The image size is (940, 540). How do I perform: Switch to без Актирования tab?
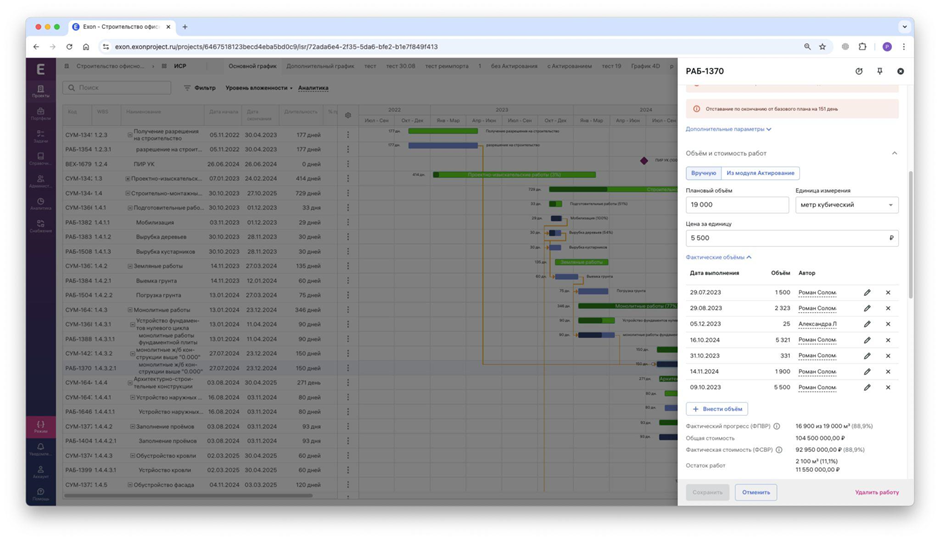click(514, 66)
